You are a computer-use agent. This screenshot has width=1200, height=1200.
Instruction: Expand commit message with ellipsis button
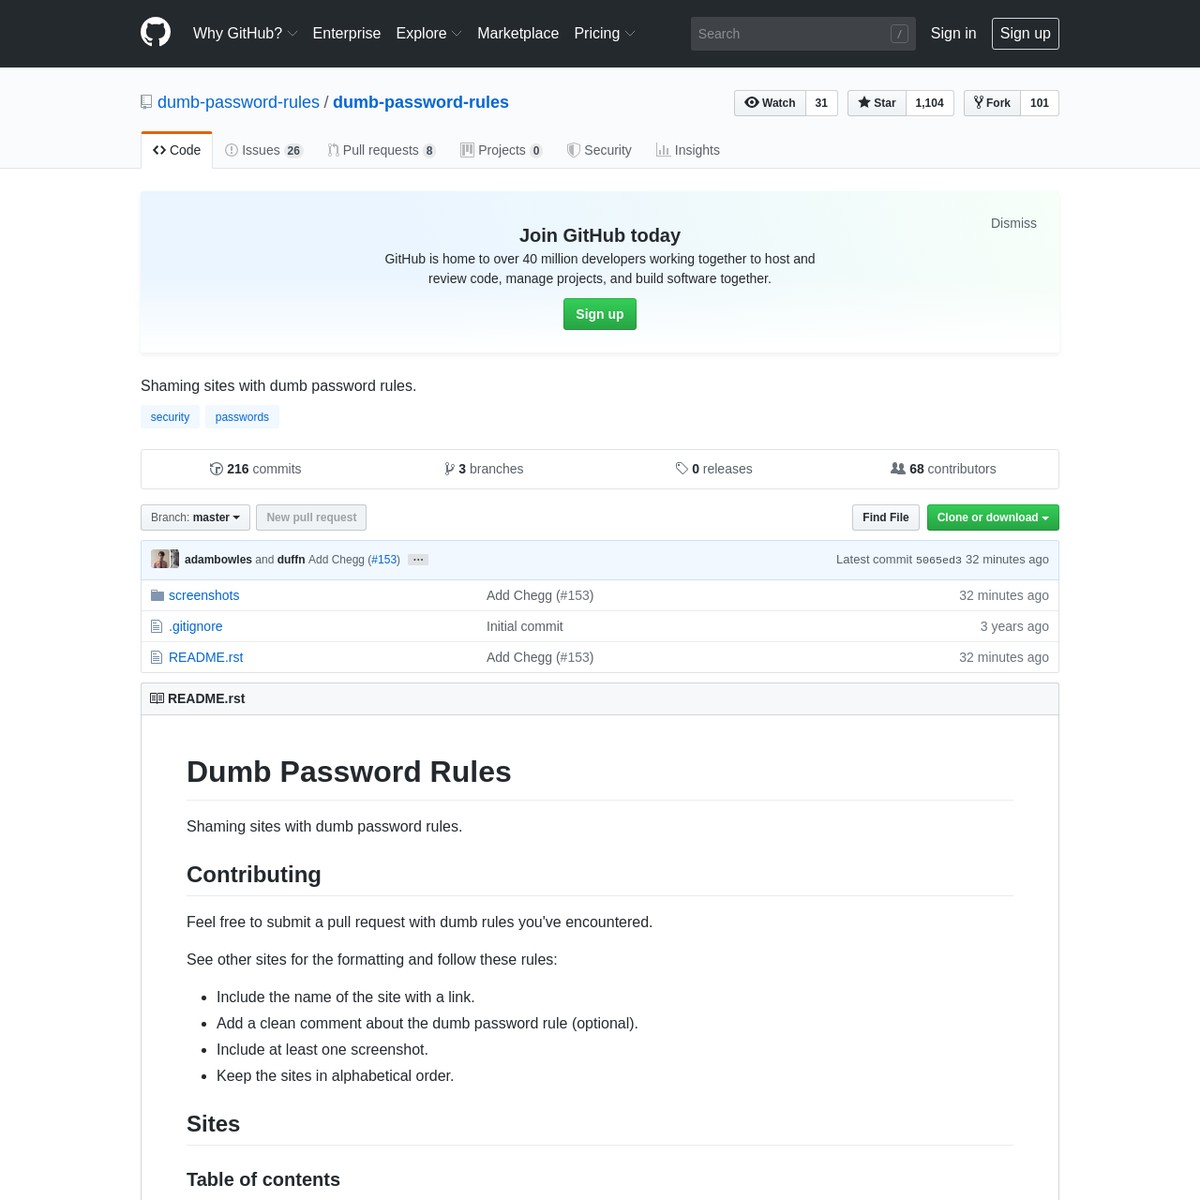(x=419, y=560)
